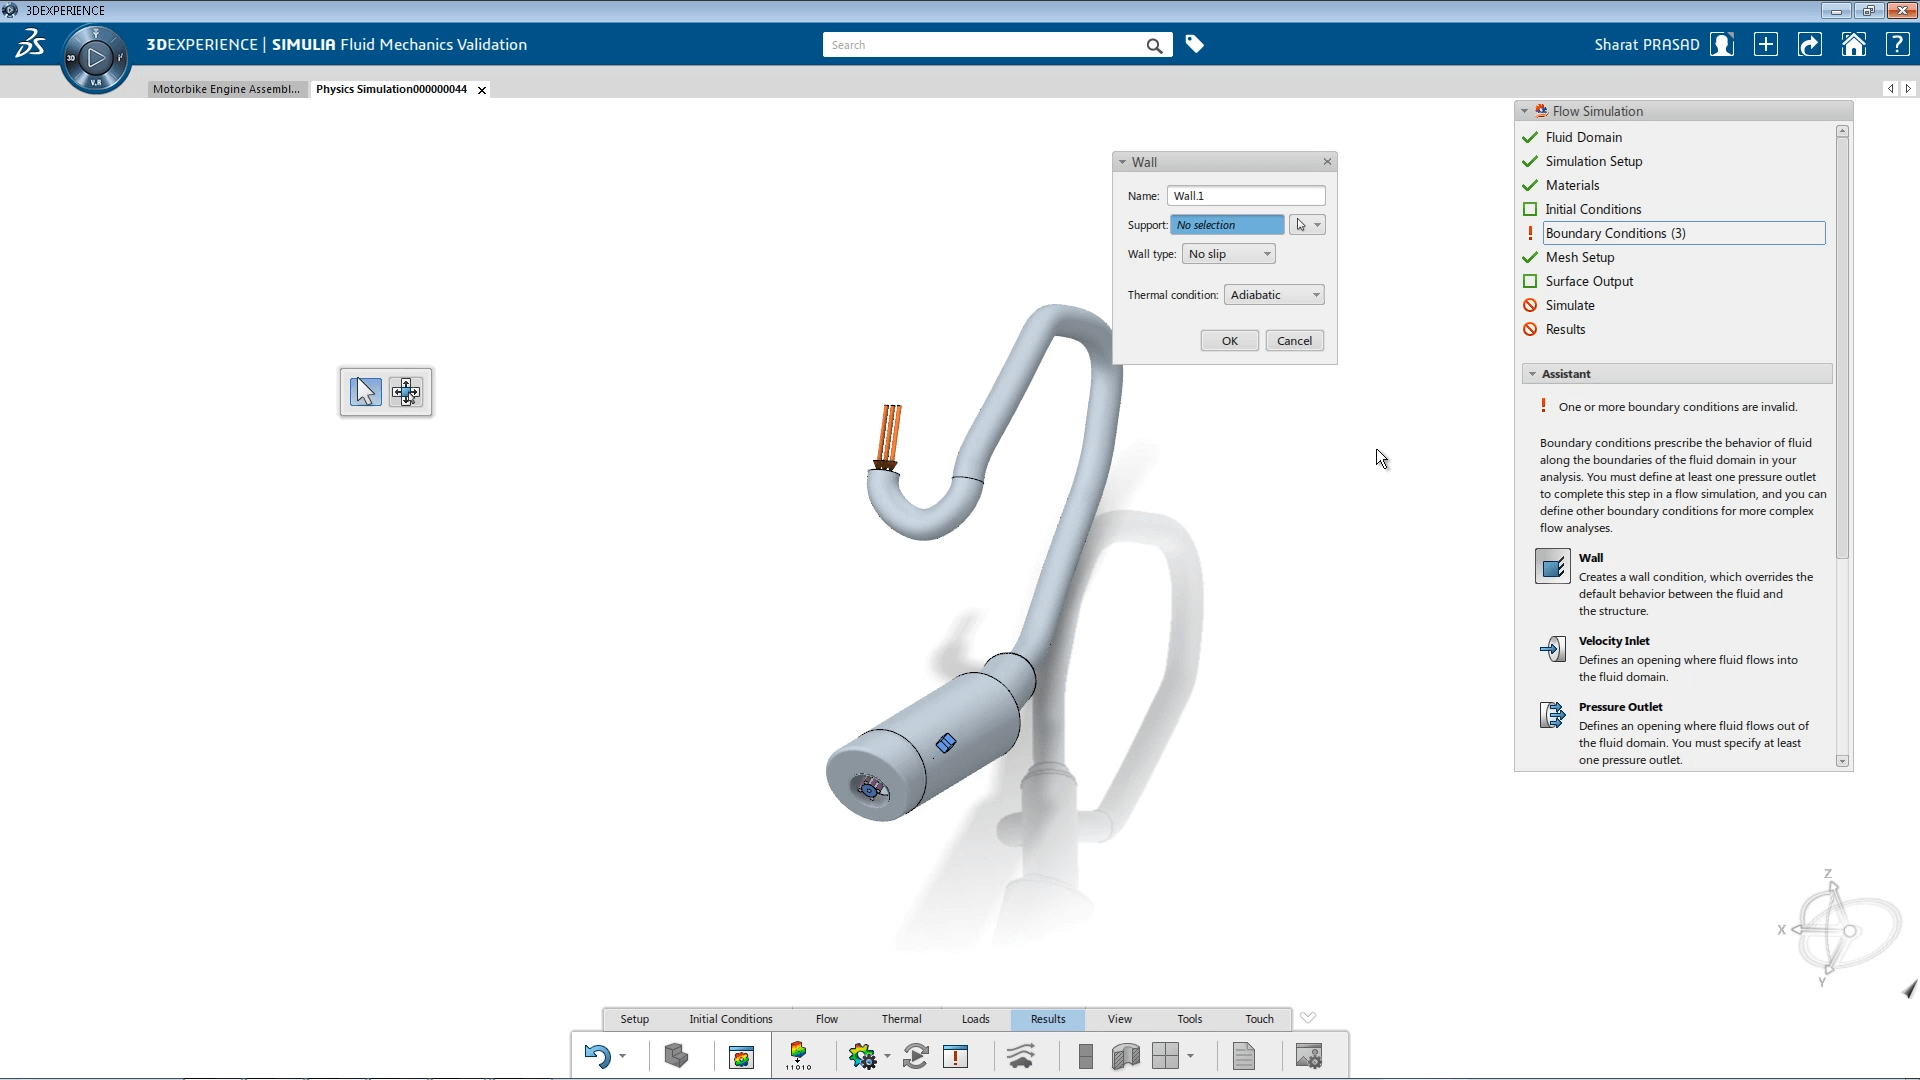Image resolution: width=1920 pixels, height=1080 pixels.
Task: Click the four-pane layout icon
Action: [1165, 1056]
